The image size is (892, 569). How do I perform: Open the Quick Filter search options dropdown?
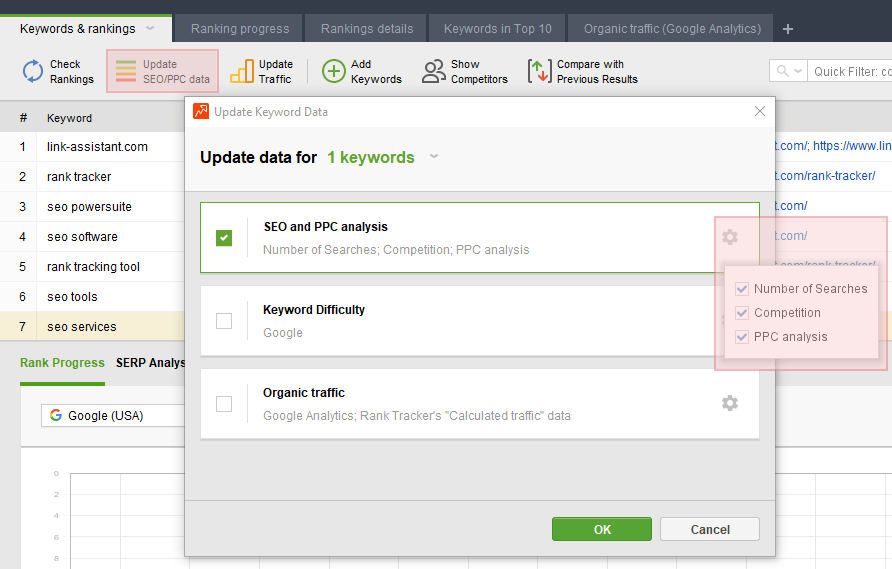click(798, 71)
